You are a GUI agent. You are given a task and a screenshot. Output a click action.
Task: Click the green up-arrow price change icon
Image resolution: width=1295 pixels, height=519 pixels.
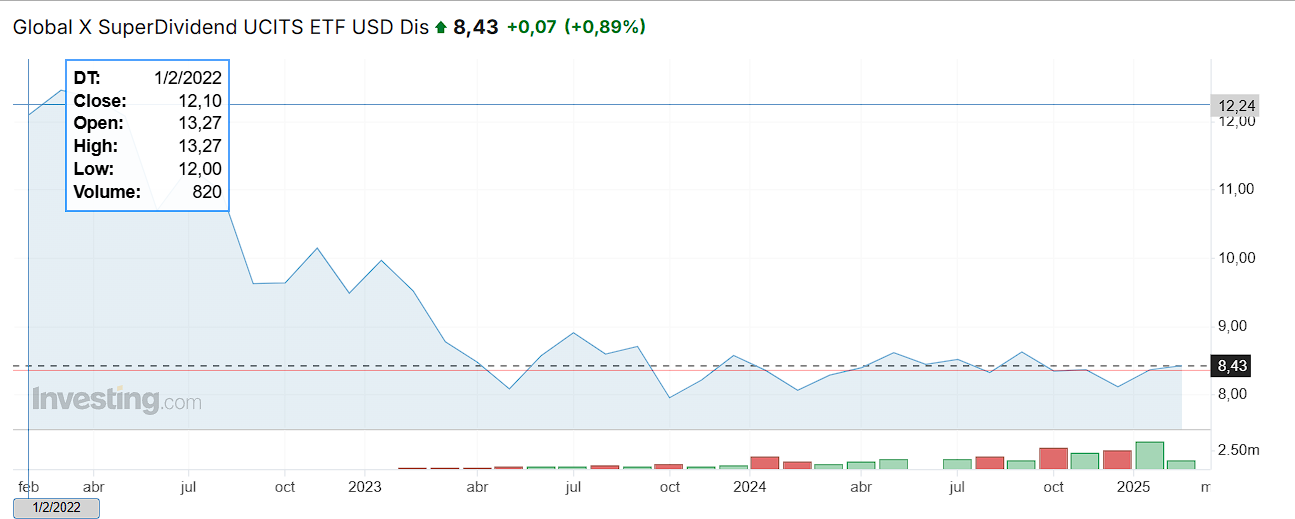tap(440, 28)
